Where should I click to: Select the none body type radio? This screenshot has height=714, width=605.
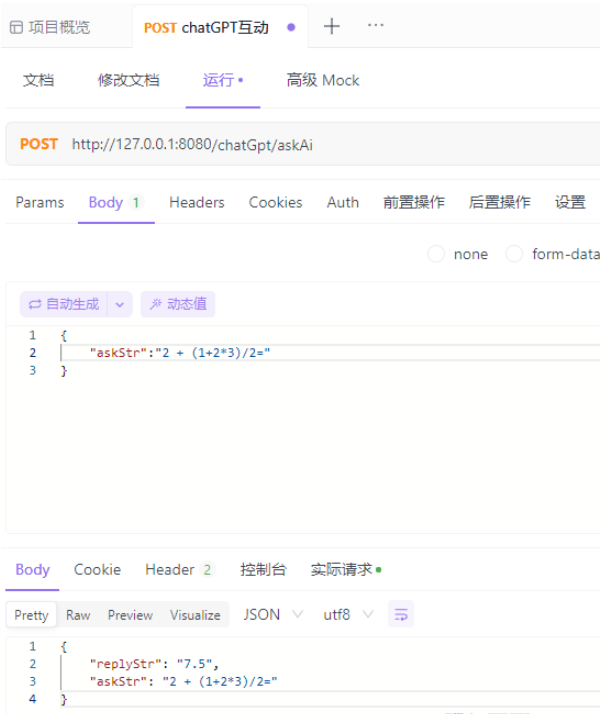(436, 254)
